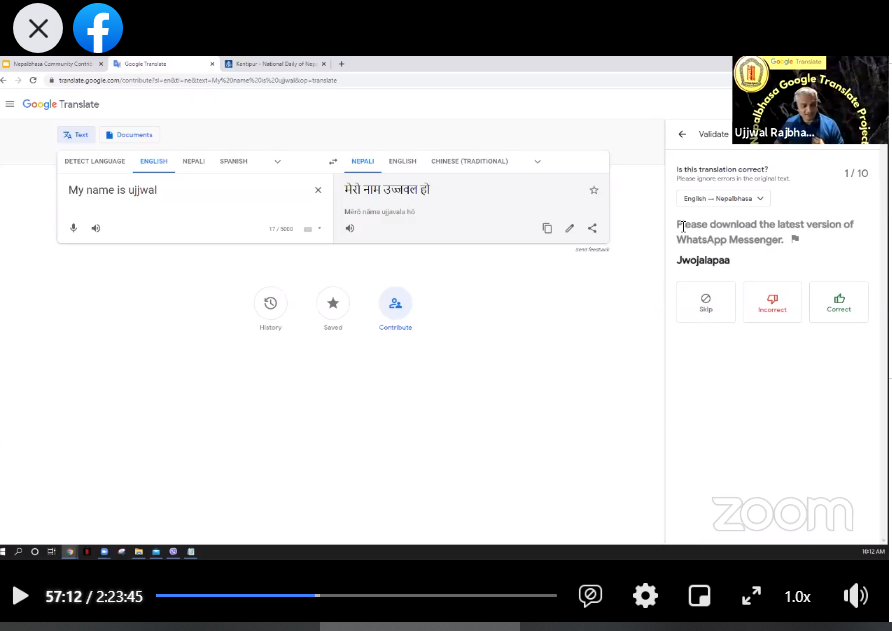The image size is (892, 631).
Task: Enable picture-in-picture mini player
Action: tap(699, 596)
